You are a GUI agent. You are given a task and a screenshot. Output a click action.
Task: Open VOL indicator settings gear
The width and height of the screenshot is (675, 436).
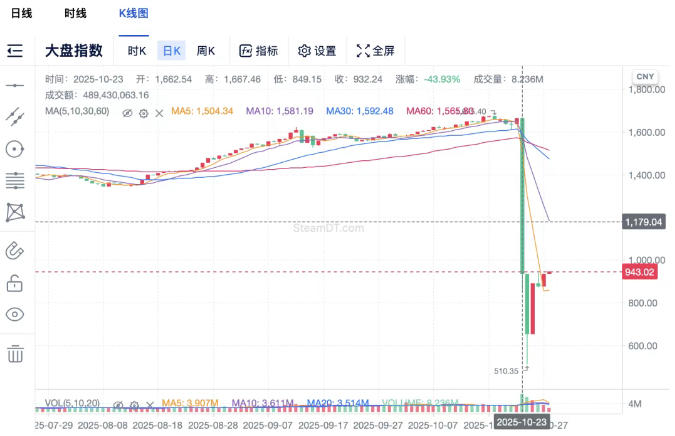134,405
